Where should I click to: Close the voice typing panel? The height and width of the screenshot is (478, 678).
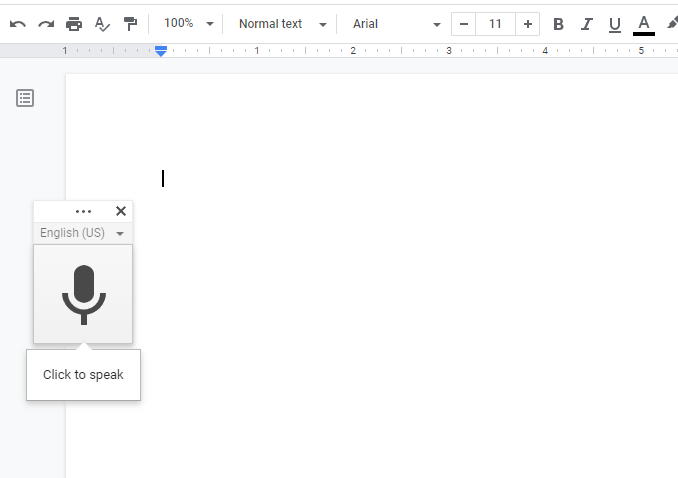pyautogui.click(x=121, y=211)
